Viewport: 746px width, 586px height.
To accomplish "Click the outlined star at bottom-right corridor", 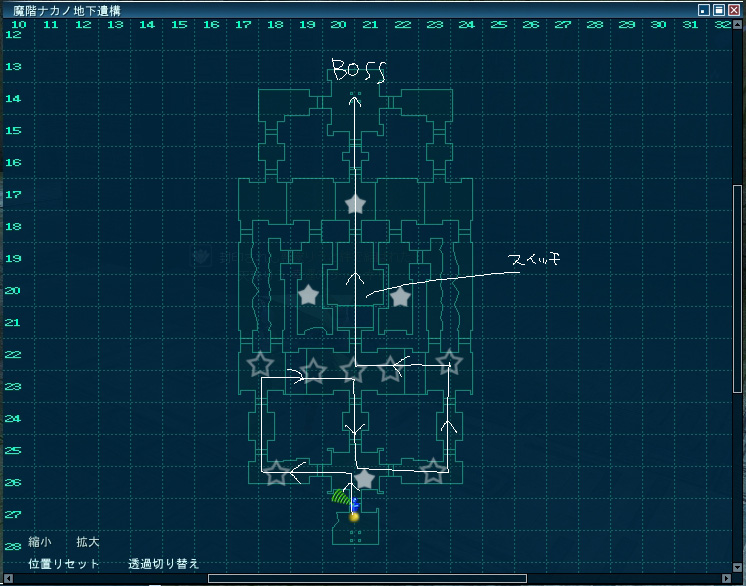I will click(433, 470).
